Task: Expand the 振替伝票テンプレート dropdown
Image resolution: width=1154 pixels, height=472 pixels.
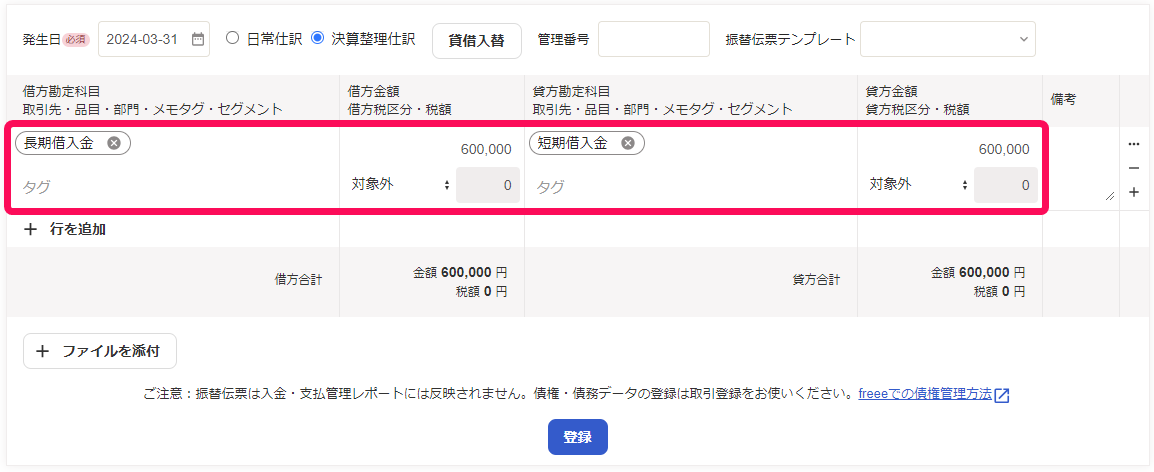Action: 947,39
